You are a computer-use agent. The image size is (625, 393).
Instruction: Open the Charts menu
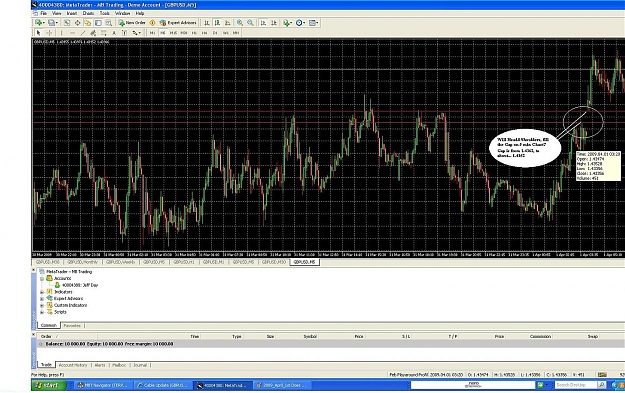click(x=88, y=13)
